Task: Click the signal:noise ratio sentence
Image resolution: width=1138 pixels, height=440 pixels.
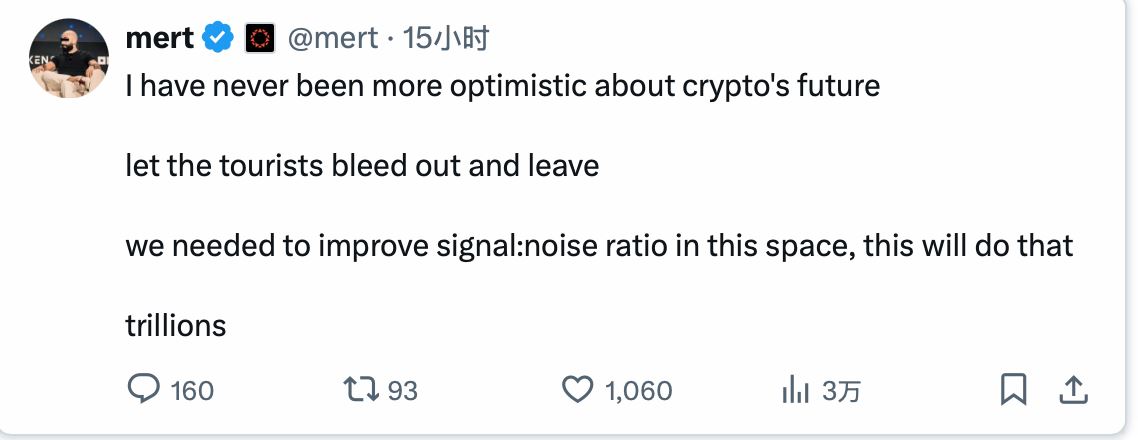Action: pos(599,245)
